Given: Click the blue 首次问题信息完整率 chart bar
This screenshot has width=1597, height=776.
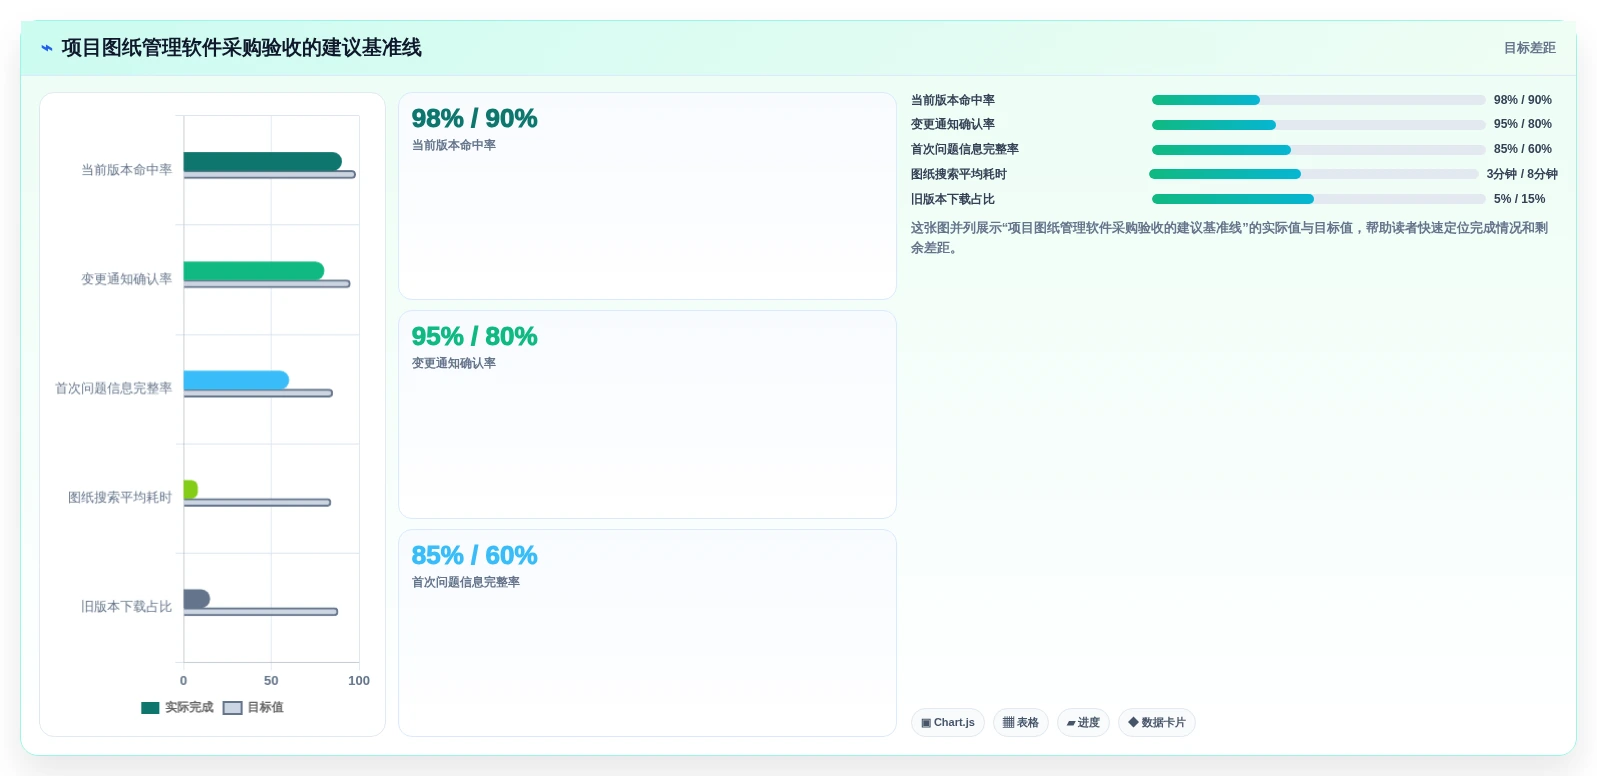Looking at the screenshot, I should click(236, 380).
